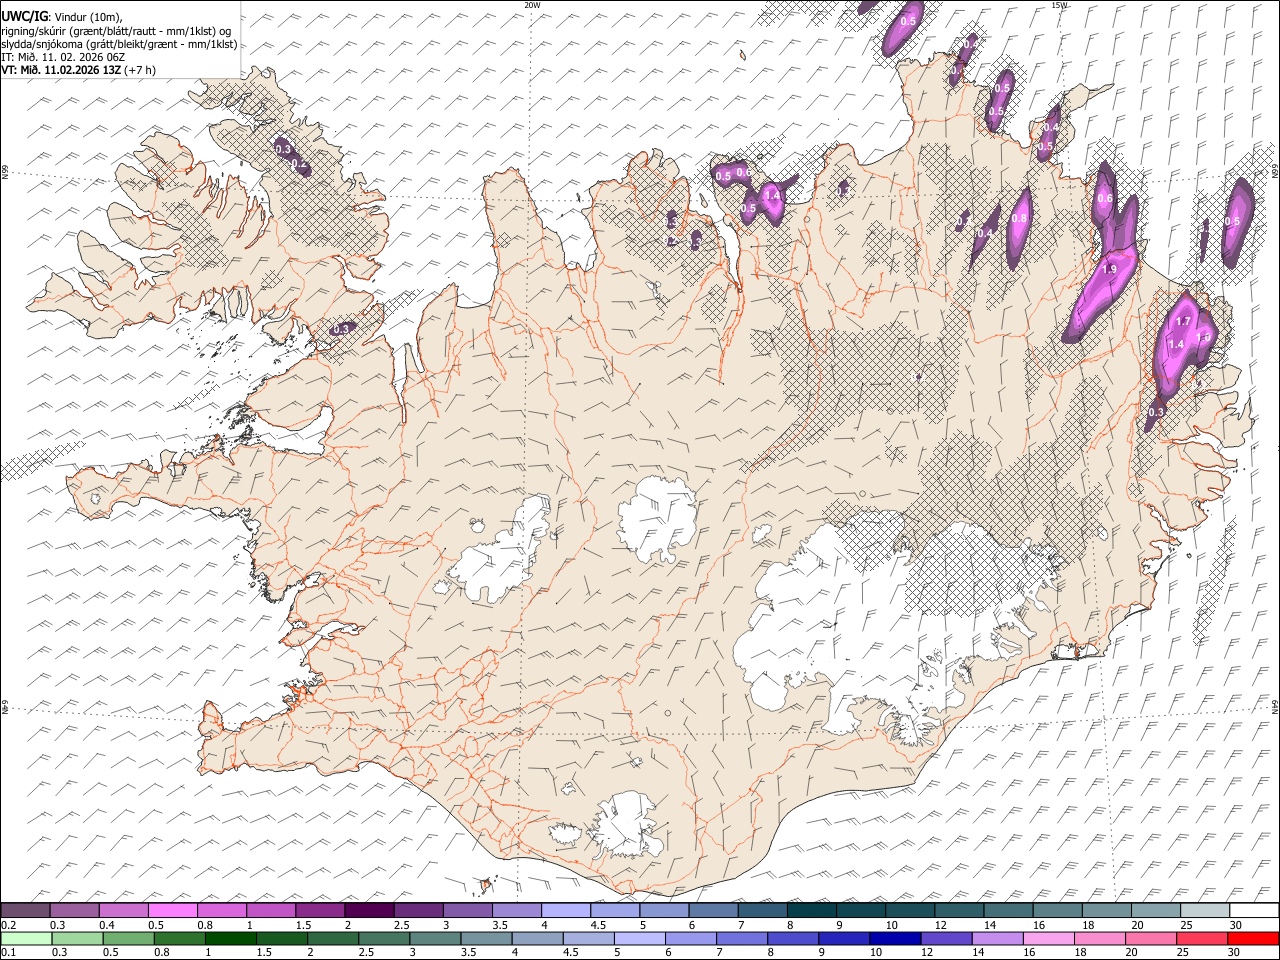Screen dimensions: 1280x960
Task: Click the 'UWC/IG: Vindur (10m)' title line
Action: (x=62, y=16)
